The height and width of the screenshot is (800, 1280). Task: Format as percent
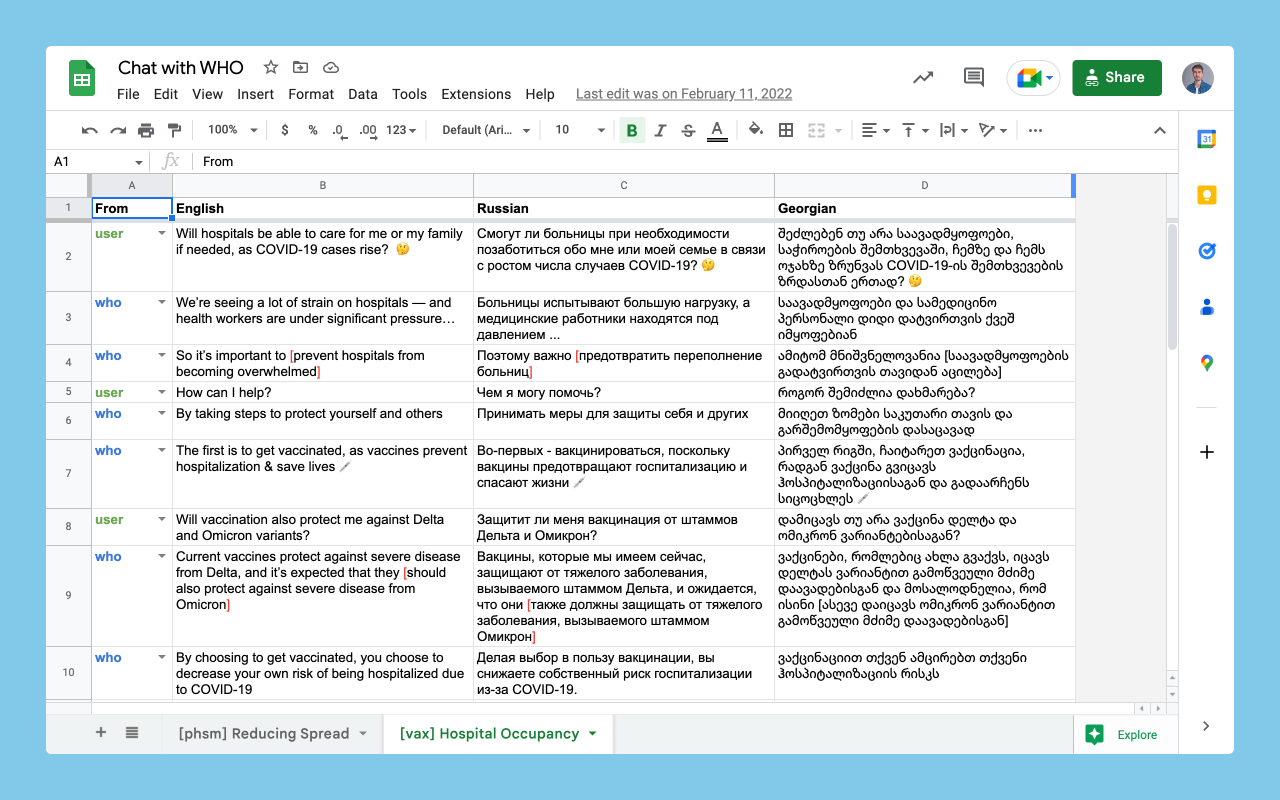pyautogui.click(x=313, y=130)
